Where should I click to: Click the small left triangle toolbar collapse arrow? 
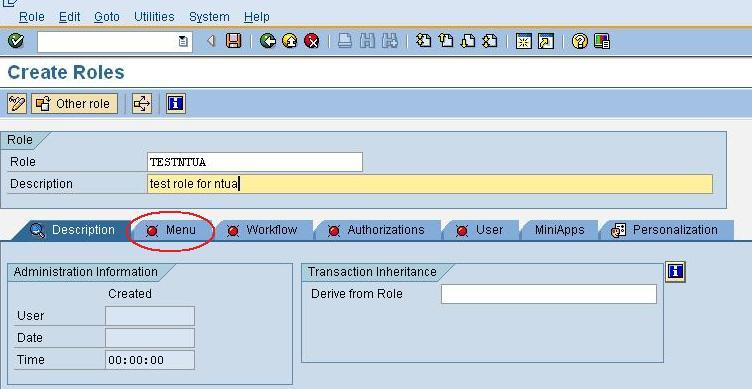(211, 41)
